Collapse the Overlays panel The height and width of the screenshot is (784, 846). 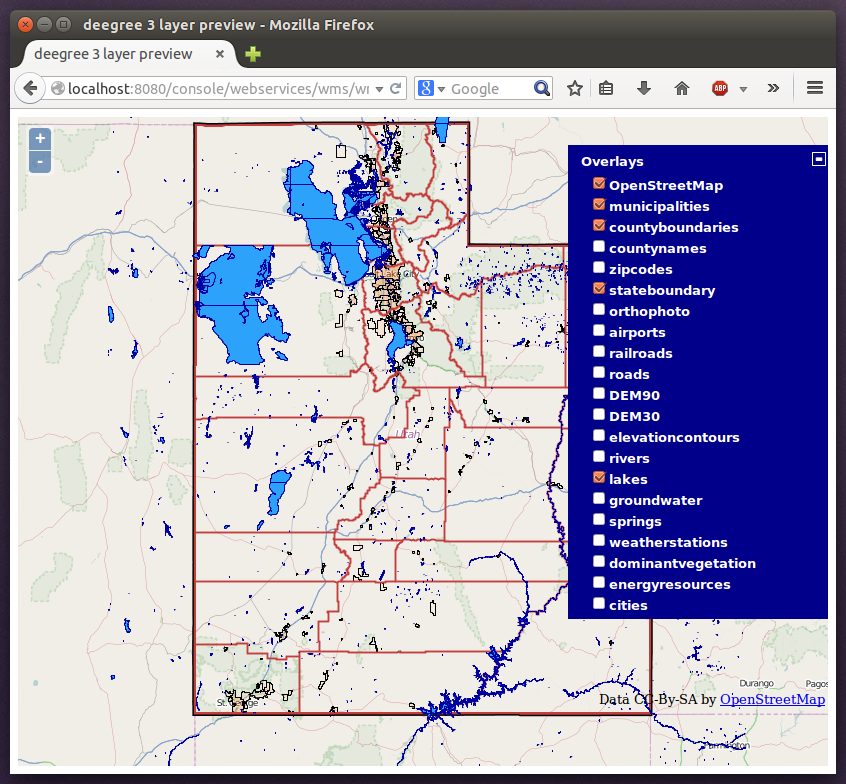point(819,158)
